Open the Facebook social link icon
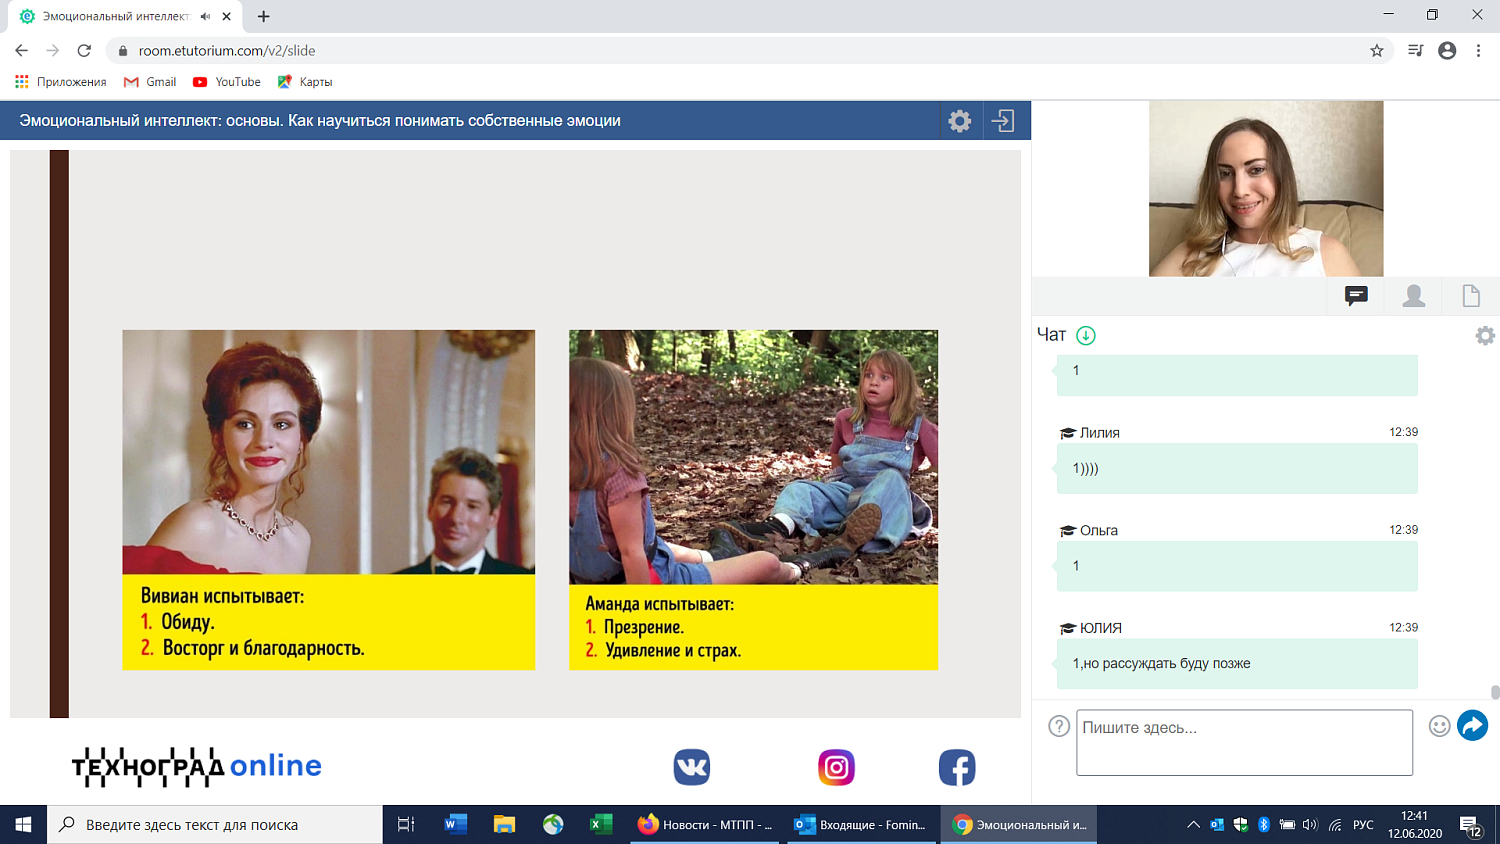 [x=957, y=767]
